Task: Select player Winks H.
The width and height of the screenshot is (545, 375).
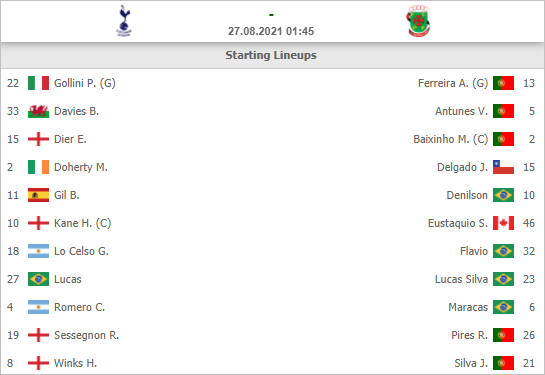Action: [75, 363]
